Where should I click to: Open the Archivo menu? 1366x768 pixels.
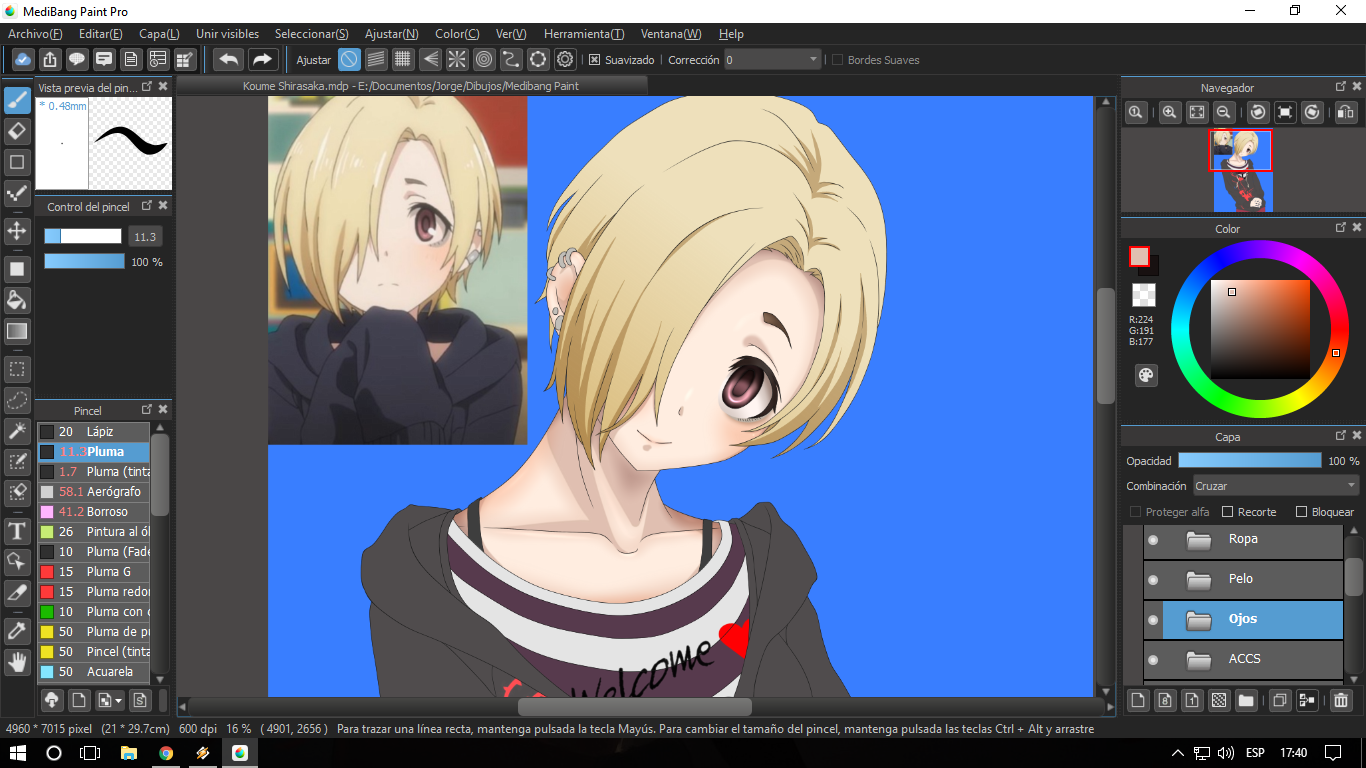pyautogui.click(x=35, y=34)
